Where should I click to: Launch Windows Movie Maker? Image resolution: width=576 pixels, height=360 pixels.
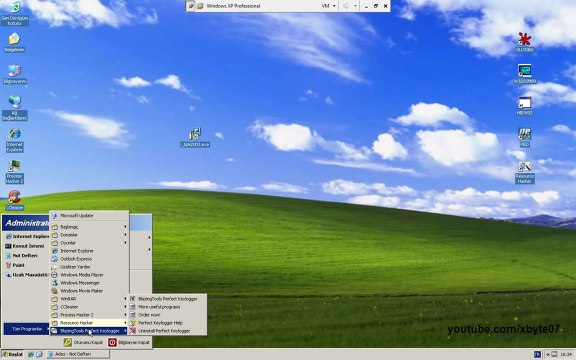(89, 291)
